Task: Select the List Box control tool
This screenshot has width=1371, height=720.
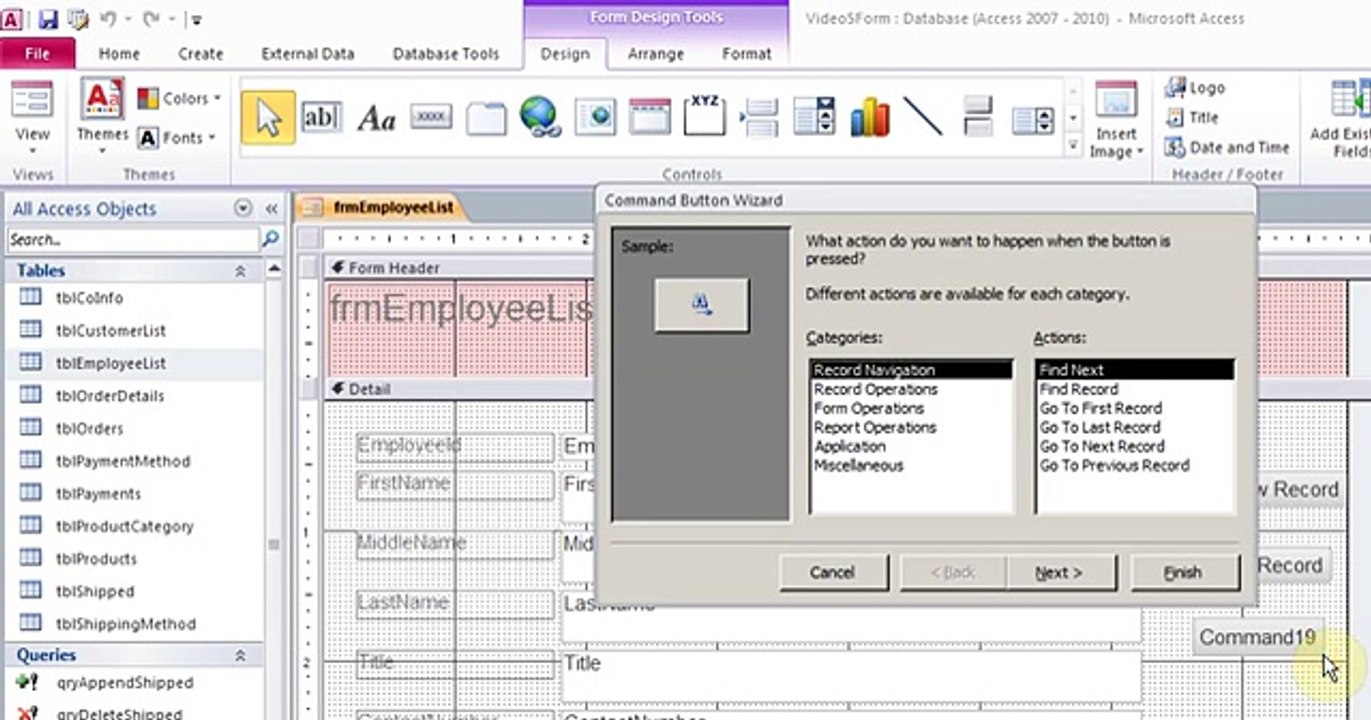Action: tap(1033, 121)
